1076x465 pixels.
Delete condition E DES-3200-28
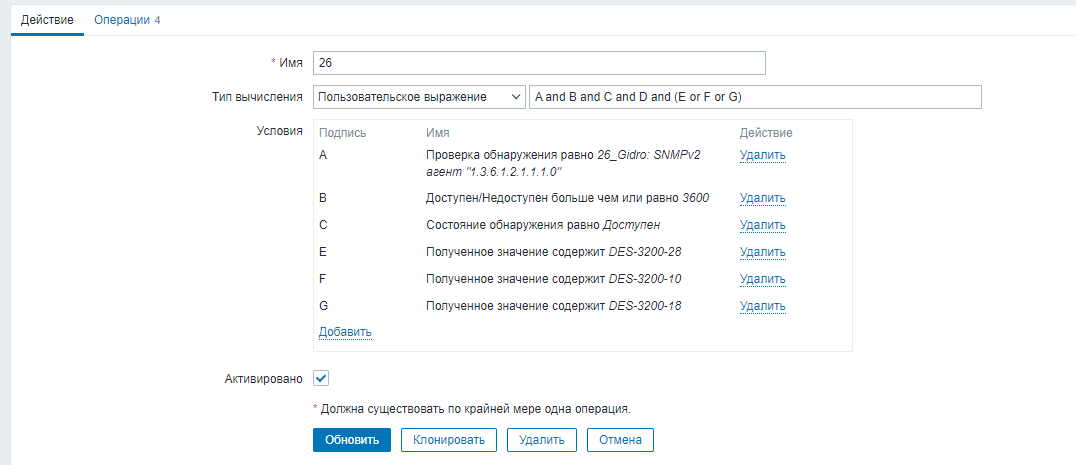(x=762, y=252)
